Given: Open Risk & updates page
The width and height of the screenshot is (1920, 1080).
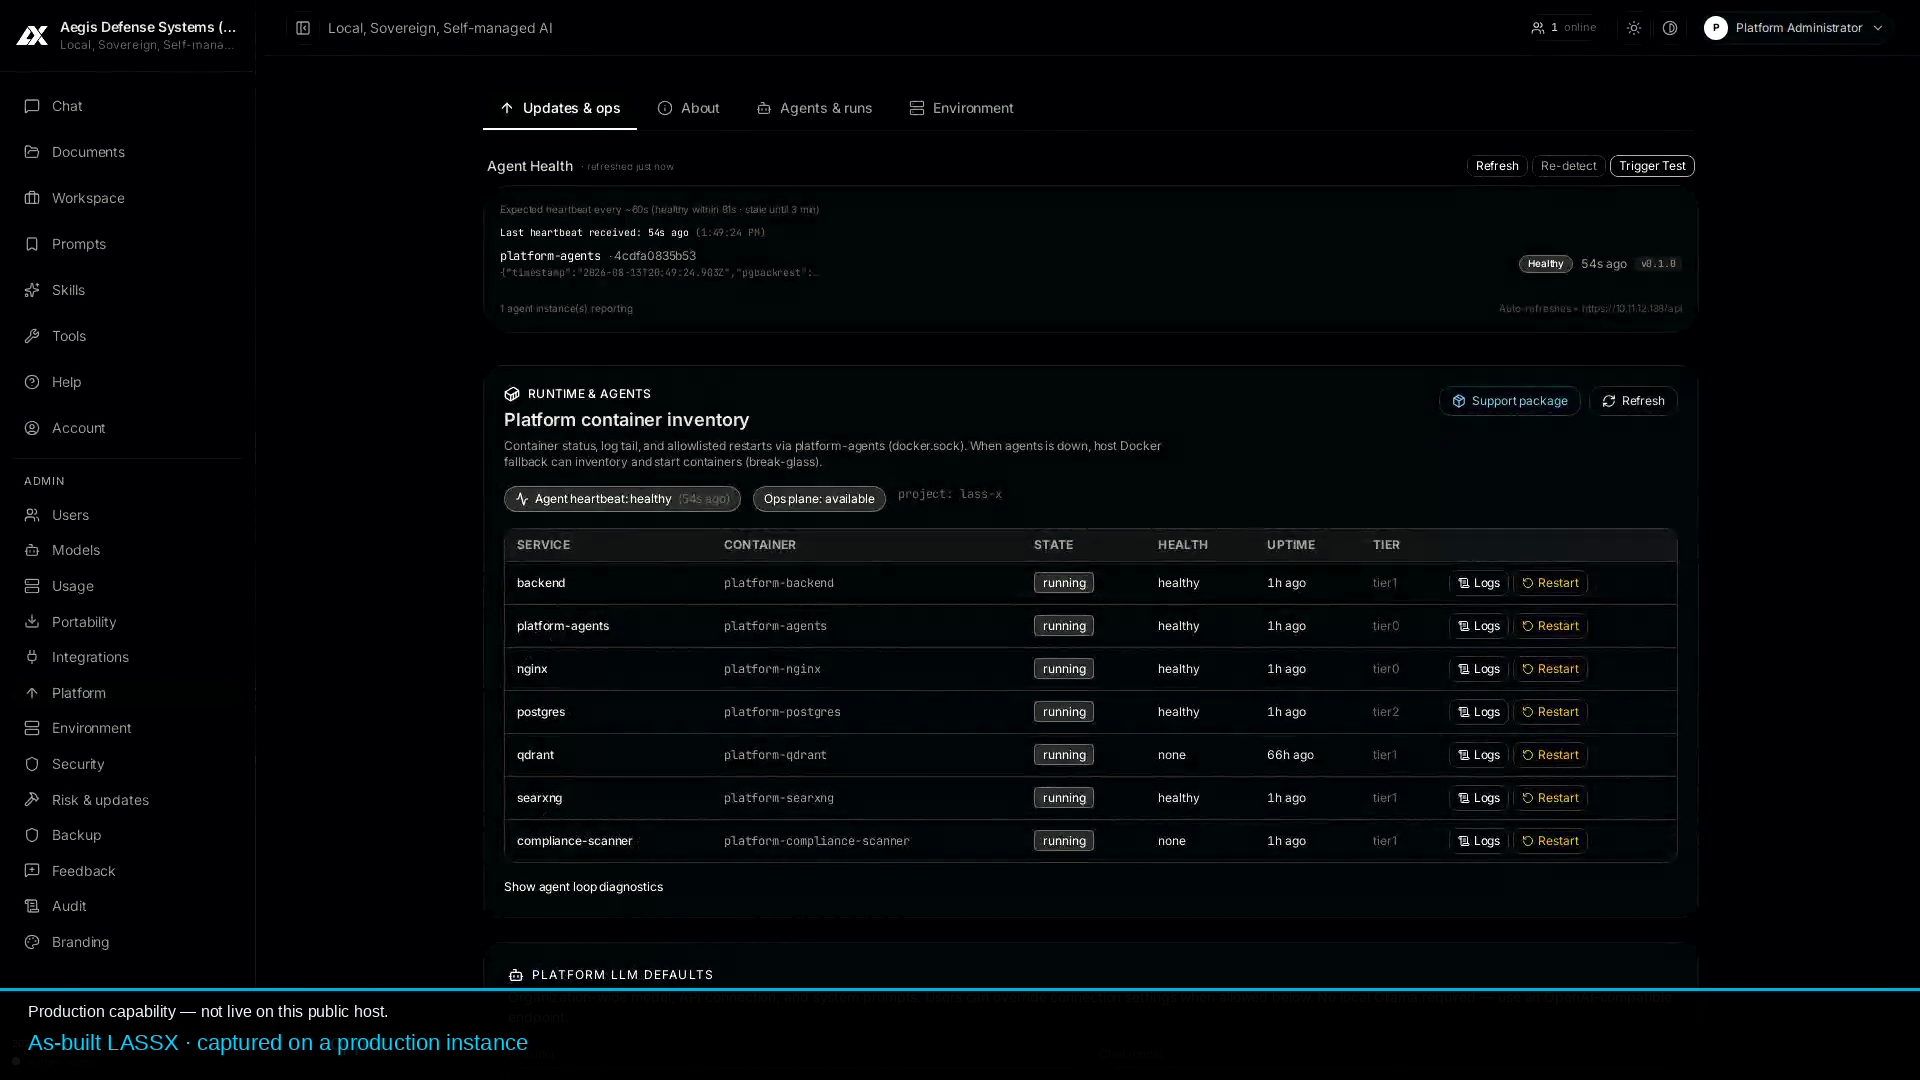Looking at the screenshot, I should pyautogui.click(x=127, y=800).
